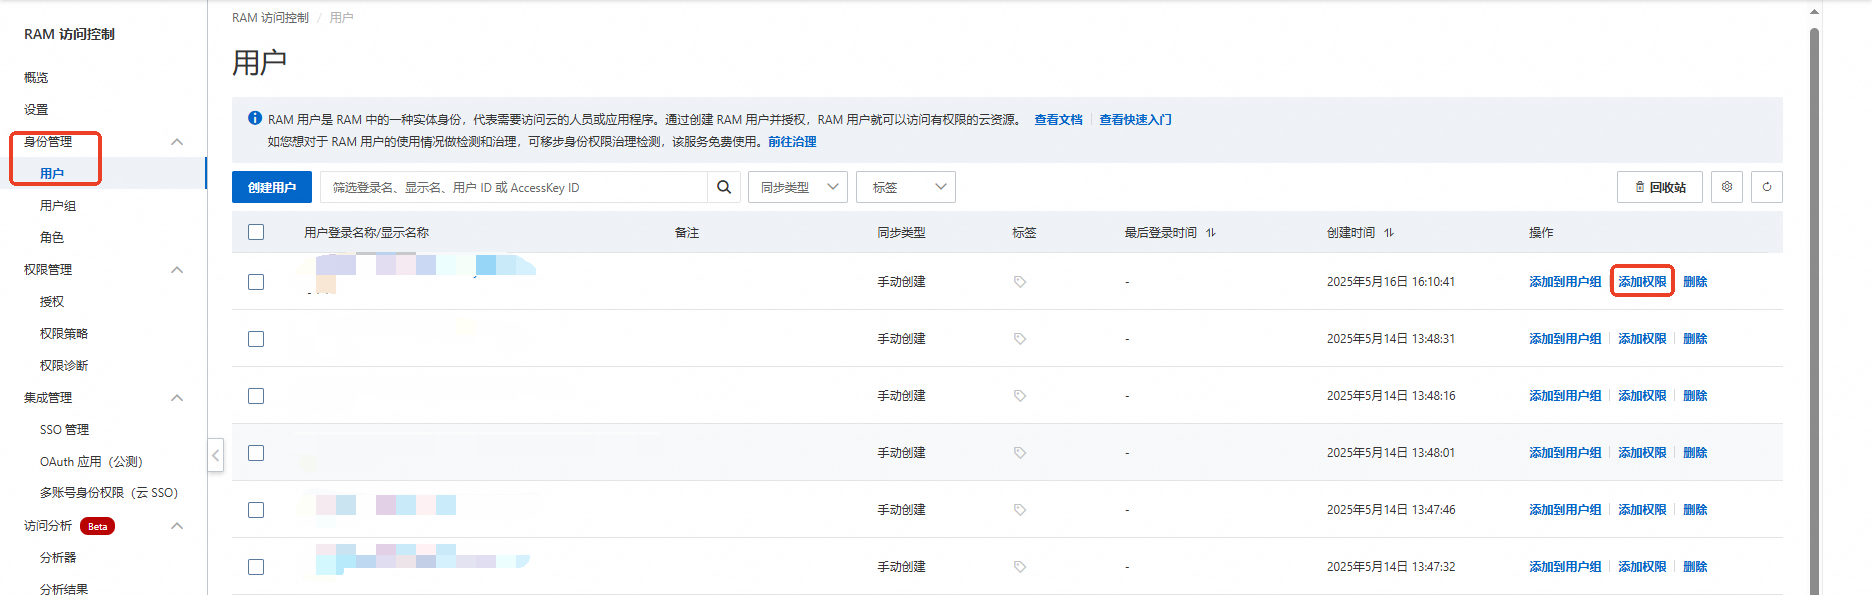Image resolution: width=1872 pixels, height=595 pixels.
Task: Toggle the select-all header checkbox
Action: point(256,232)
